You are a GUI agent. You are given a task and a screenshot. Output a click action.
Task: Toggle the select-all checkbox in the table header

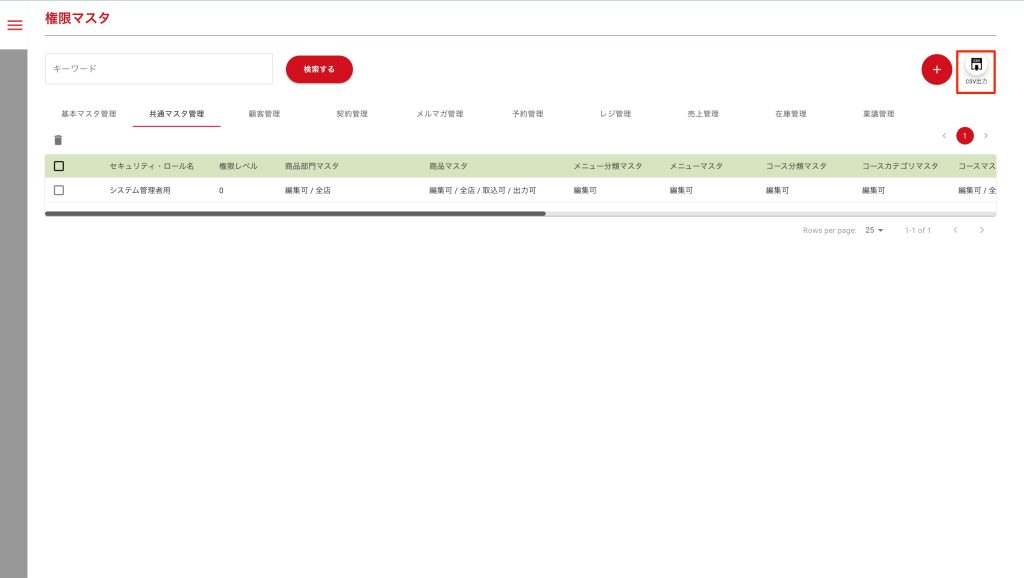(59, 166)
